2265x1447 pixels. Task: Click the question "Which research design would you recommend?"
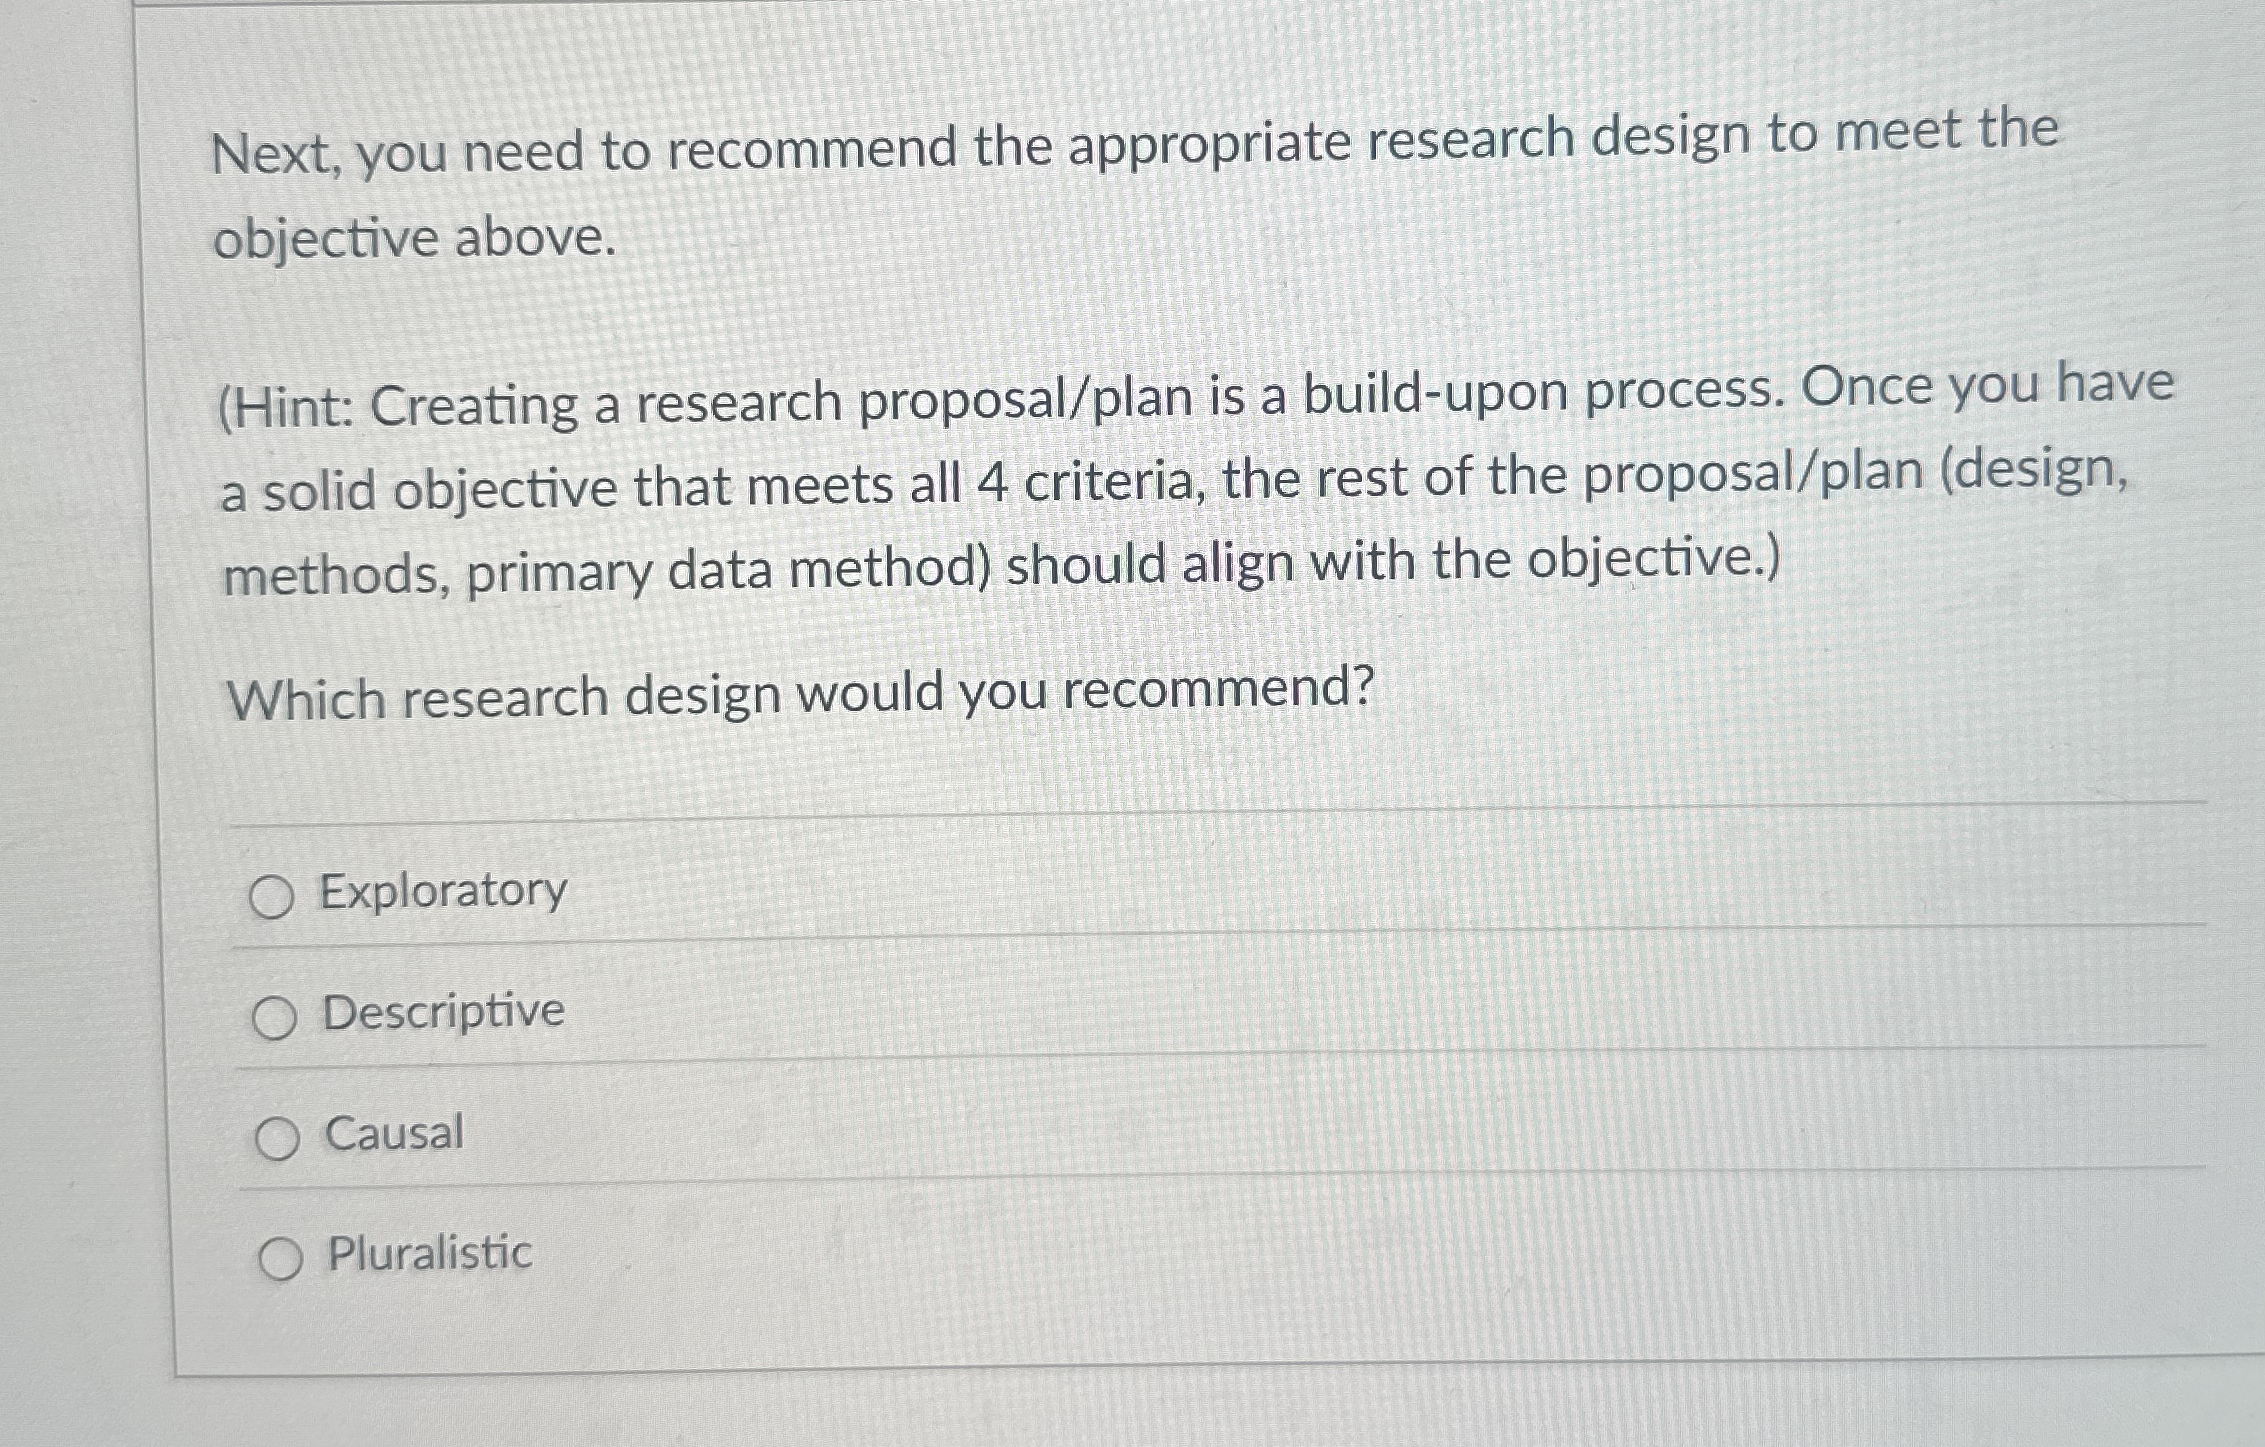click(800, 694)
